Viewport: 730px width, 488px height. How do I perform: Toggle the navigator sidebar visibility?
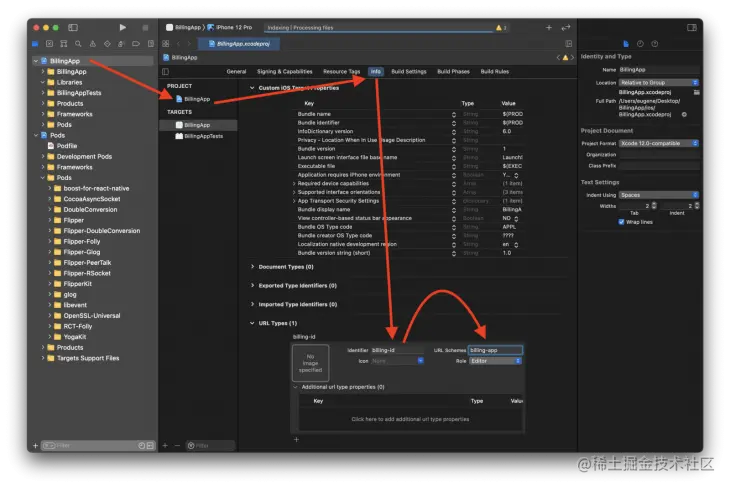[x=73, y=27]
